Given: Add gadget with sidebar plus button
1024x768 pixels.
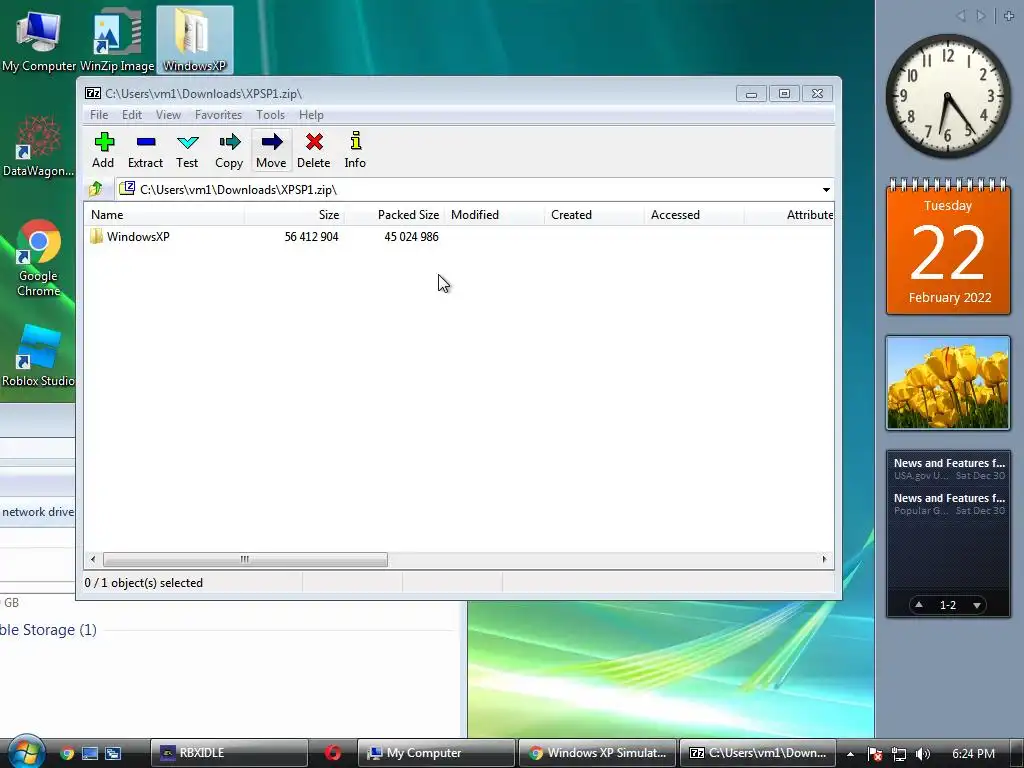Looking at the screenshot, I should tap(1009, 16).
